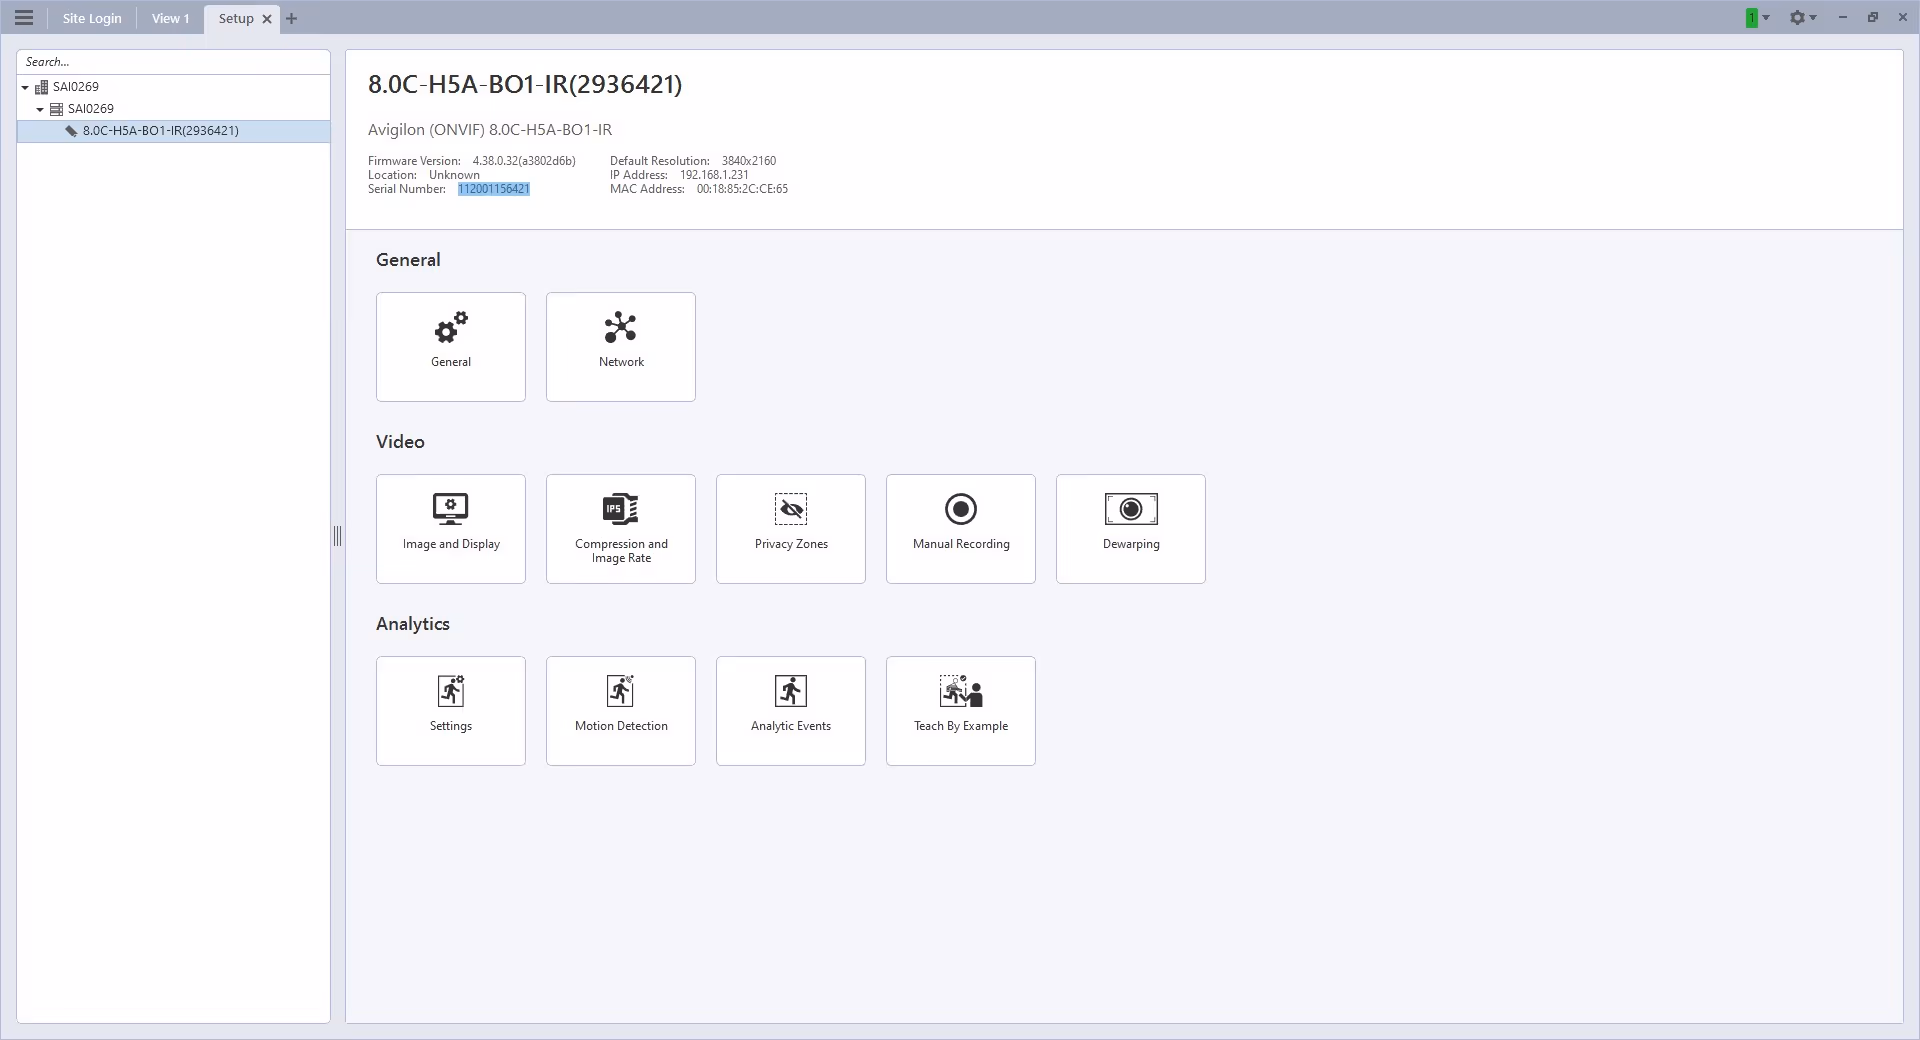
Task: Open dropdown arrow beside notification icon
Action: point(1766,18)
